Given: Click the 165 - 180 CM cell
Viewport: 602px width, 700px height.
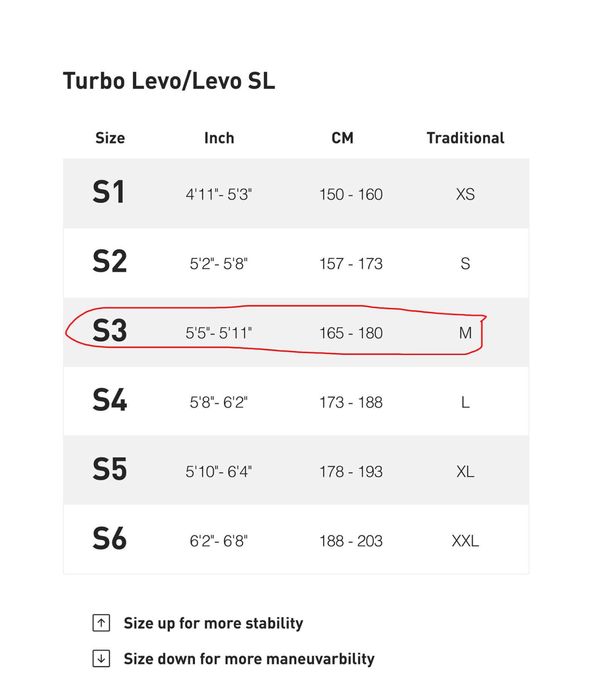Looking at the screenshot, I should coord(351,332).
